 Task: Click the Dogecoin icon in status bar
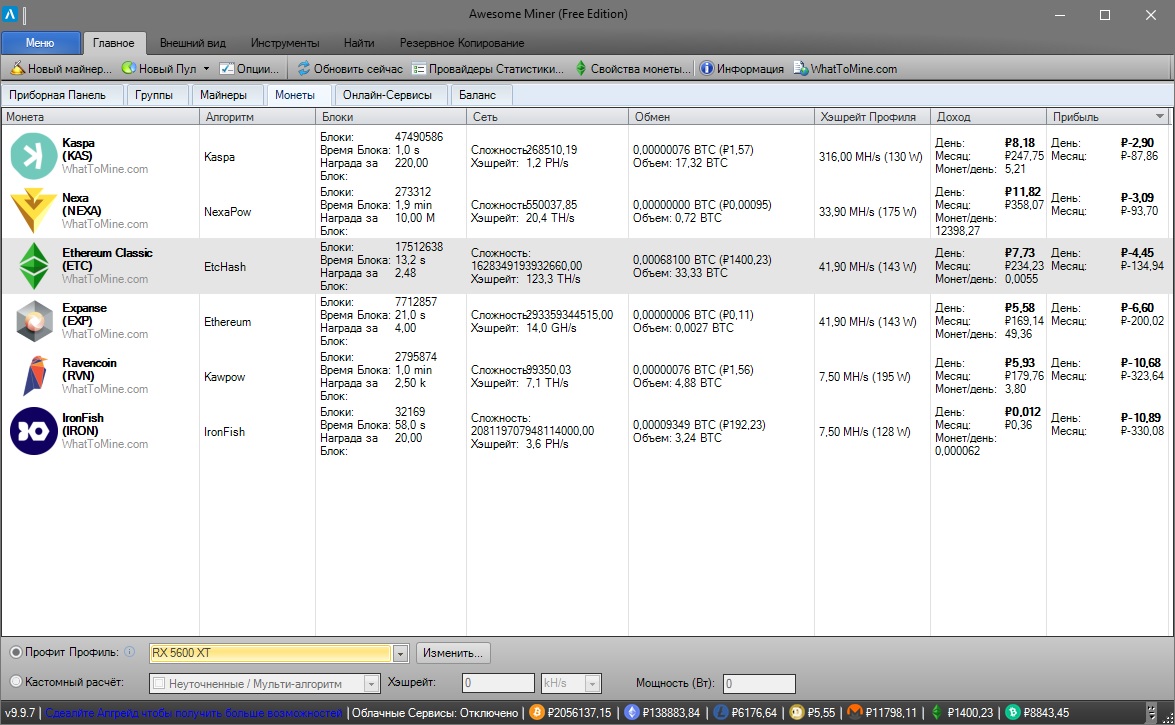pyautogui.click(x=797, y=712)
